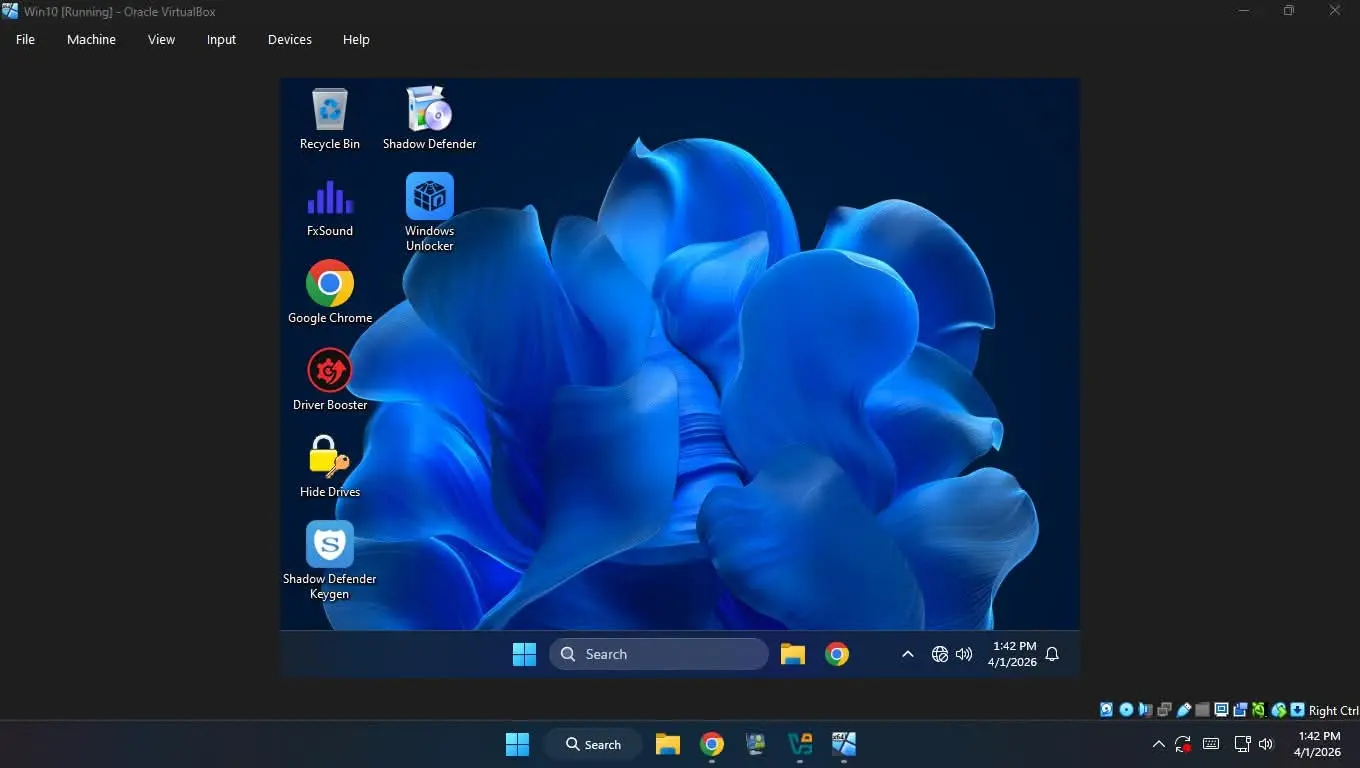
Task: Open the Help menu
Action: 356,40
